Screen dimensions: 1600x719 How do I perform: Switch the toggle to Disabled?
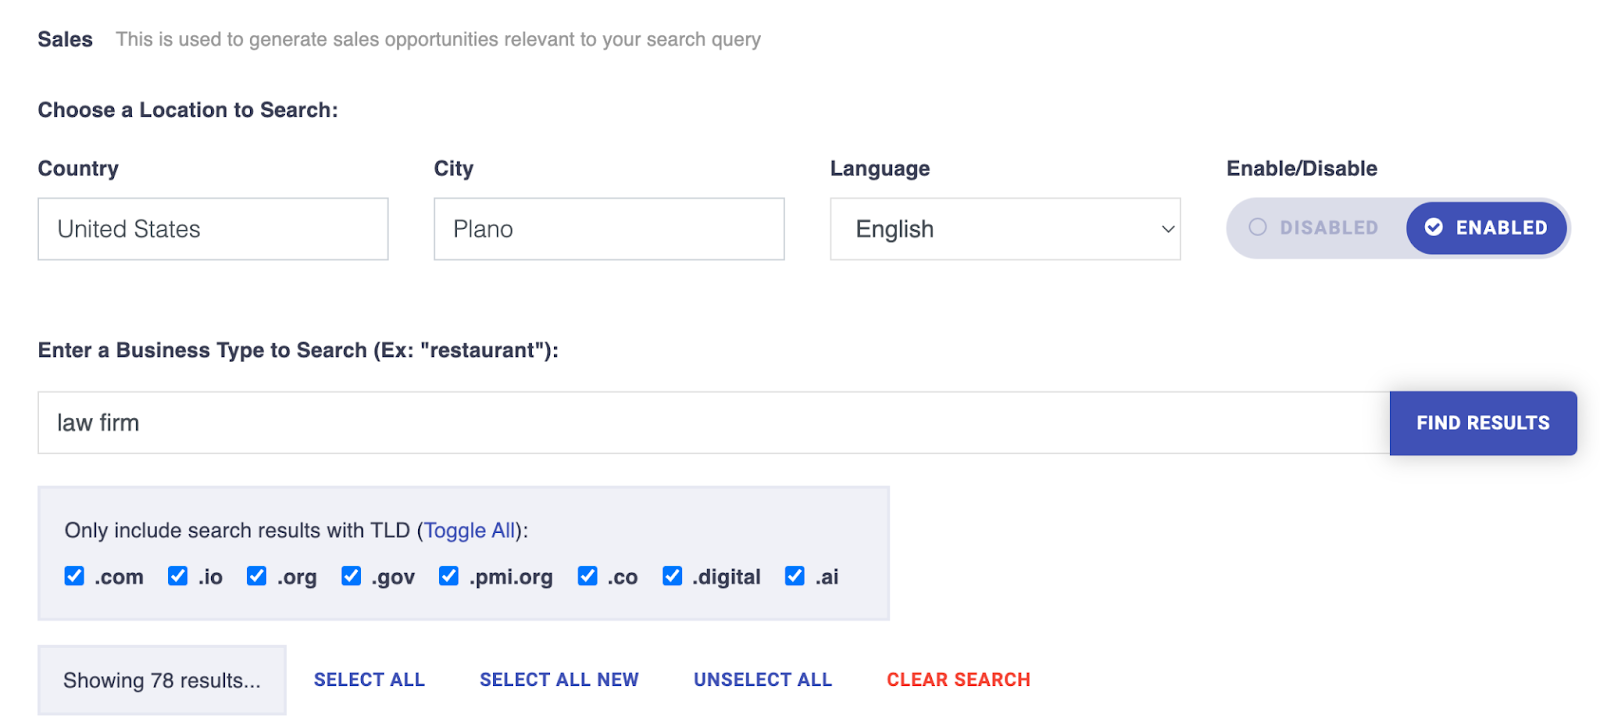(x=1314, y=228)
